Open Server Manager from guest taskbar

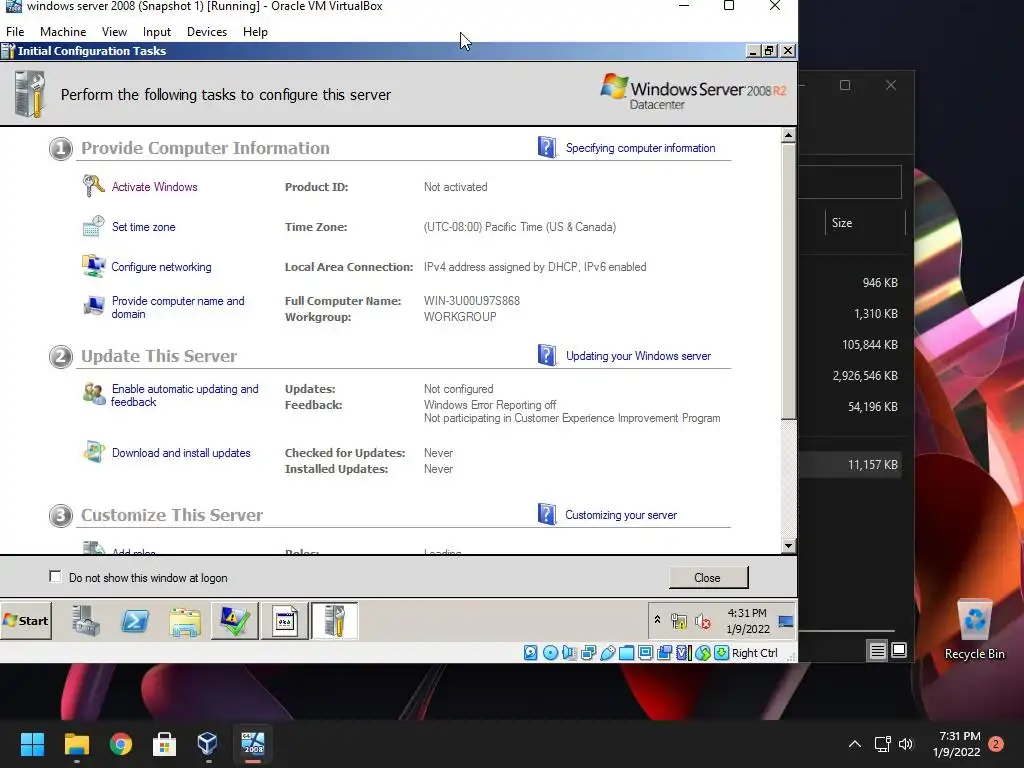(x=86, y=620)
